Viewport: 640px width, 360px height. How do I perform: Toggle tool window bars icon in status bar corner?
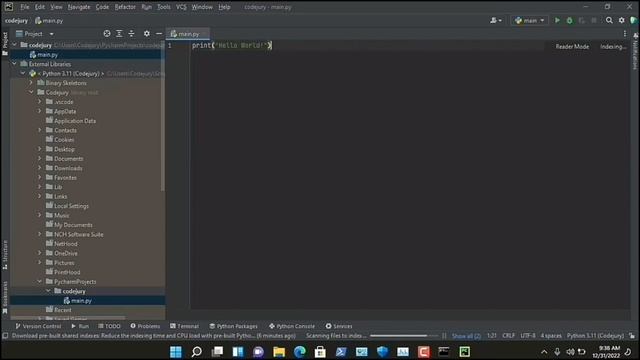5,336
